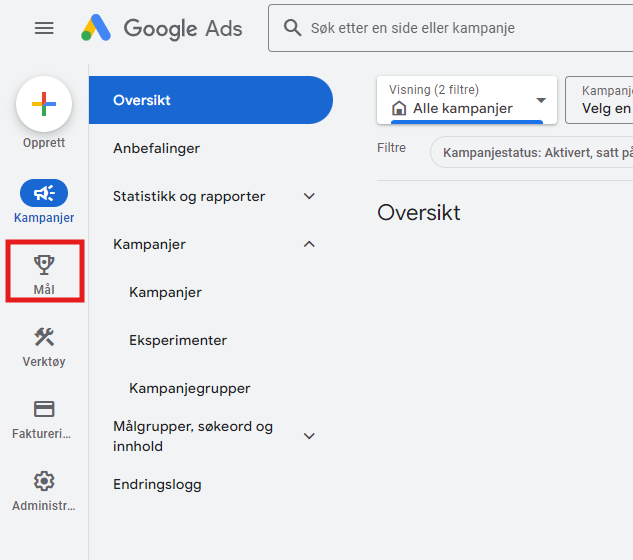Open the Verktøy tools icon
Screen dimensions: 633x560
click(44, 337)
